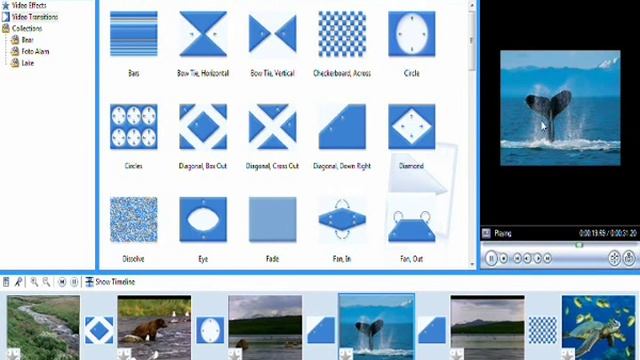Click the monitor icon beside Playing status
Image resolution: width=640 pixels, height=360 pixels.
(486, 233)
